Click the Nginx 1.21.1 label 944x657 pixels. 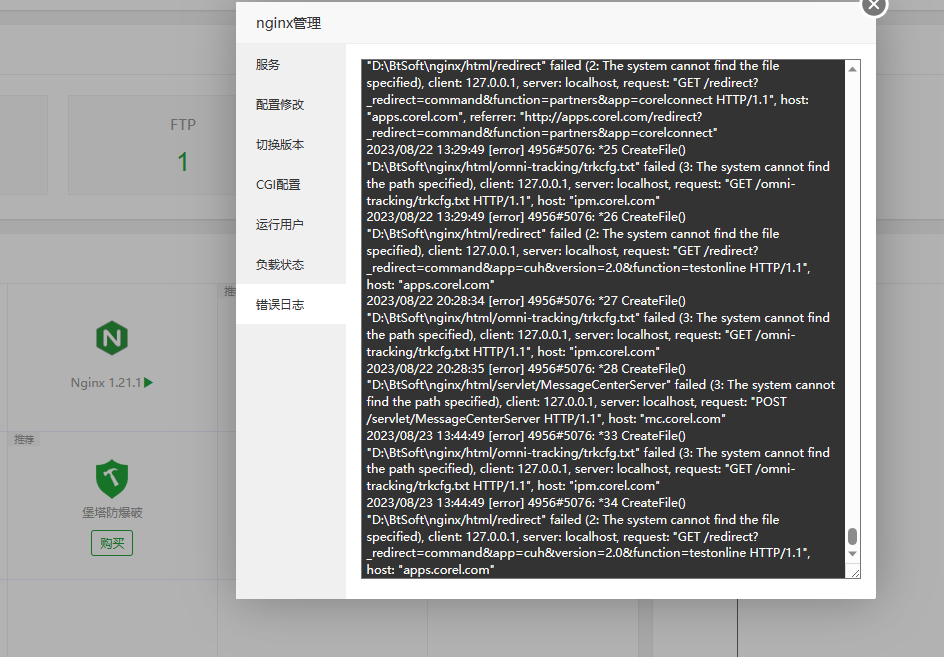click(x=106, y=382)
